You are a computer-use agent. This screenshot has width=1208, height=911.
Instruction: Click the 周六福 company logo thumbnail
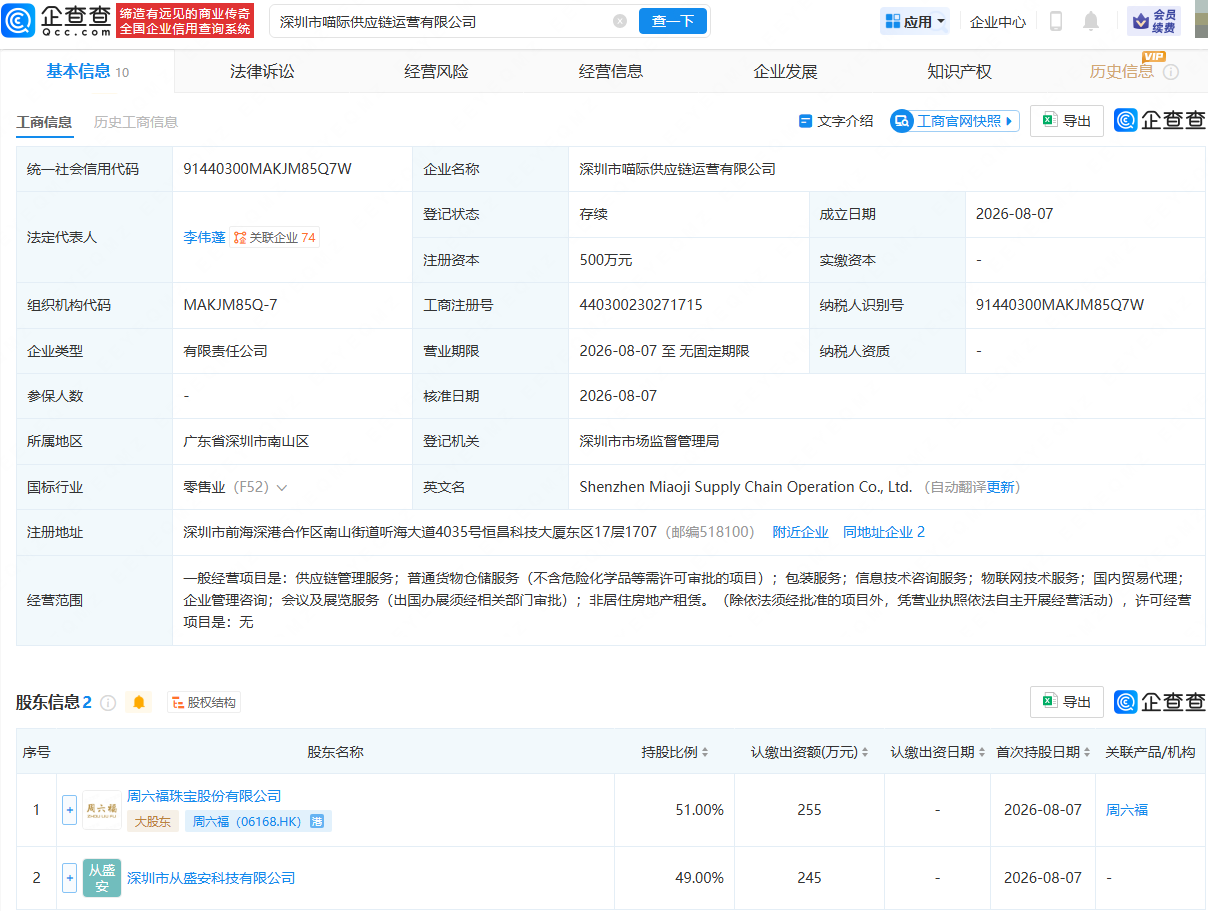coord(102,809)
